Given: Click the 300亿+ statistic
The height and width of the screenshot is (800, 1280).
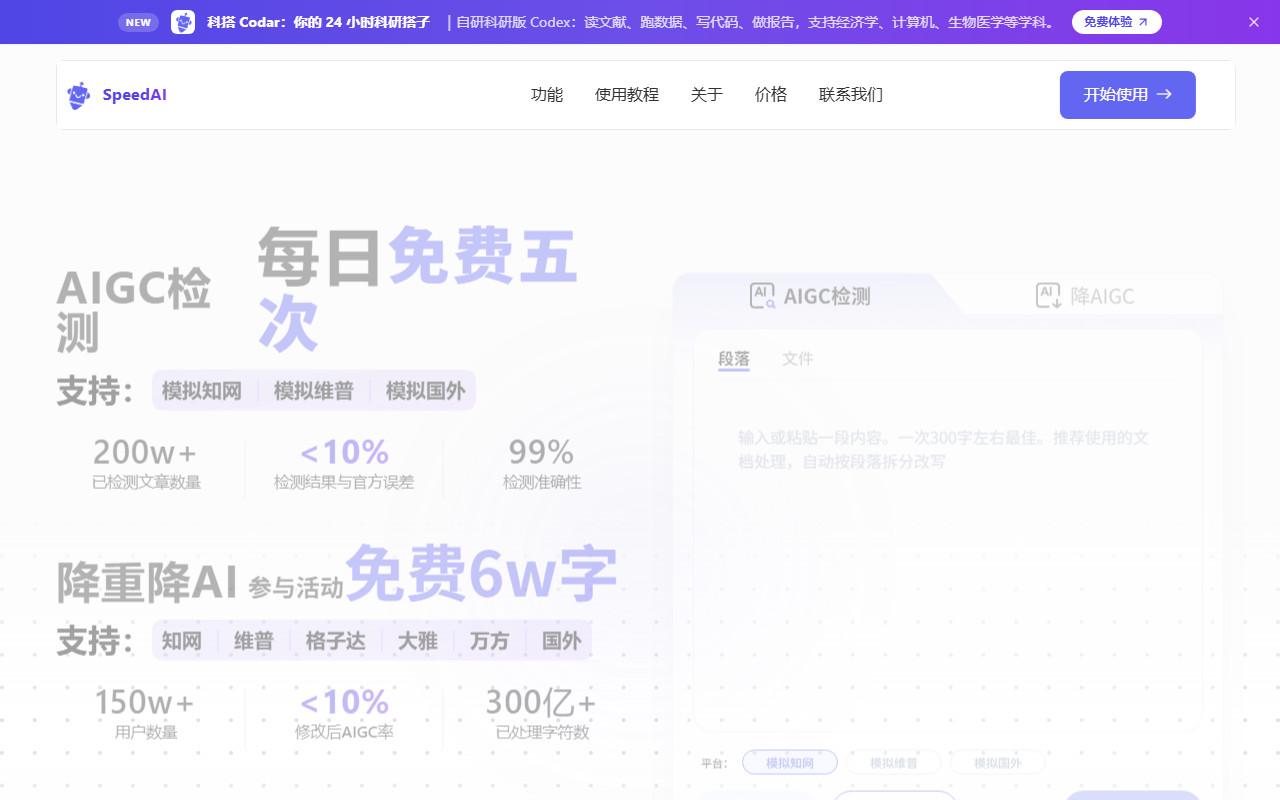Looking at the screenshot, I should (541, 703).
